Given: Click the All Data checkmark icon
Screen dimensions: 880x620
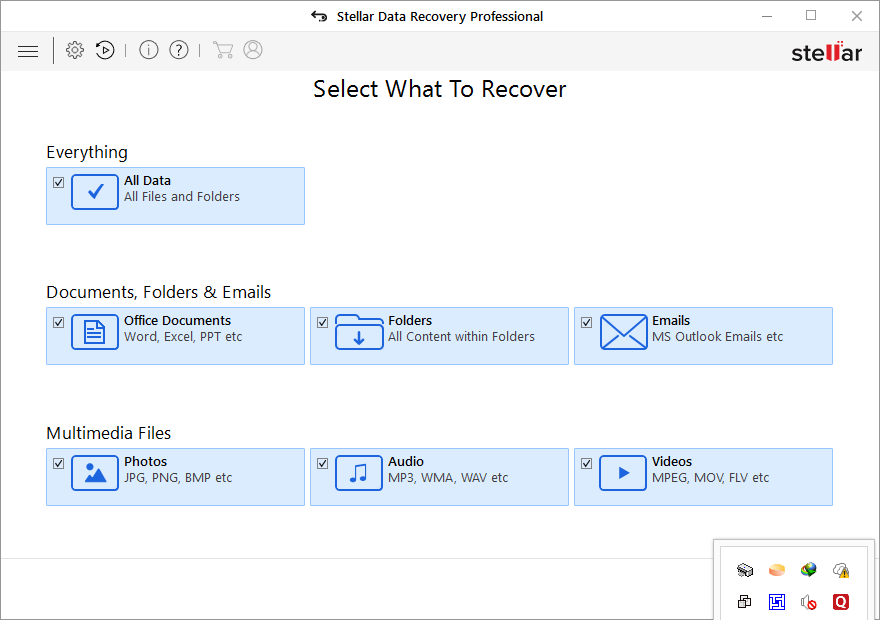Looking at the screenshot, I should [x=95, y=192].
